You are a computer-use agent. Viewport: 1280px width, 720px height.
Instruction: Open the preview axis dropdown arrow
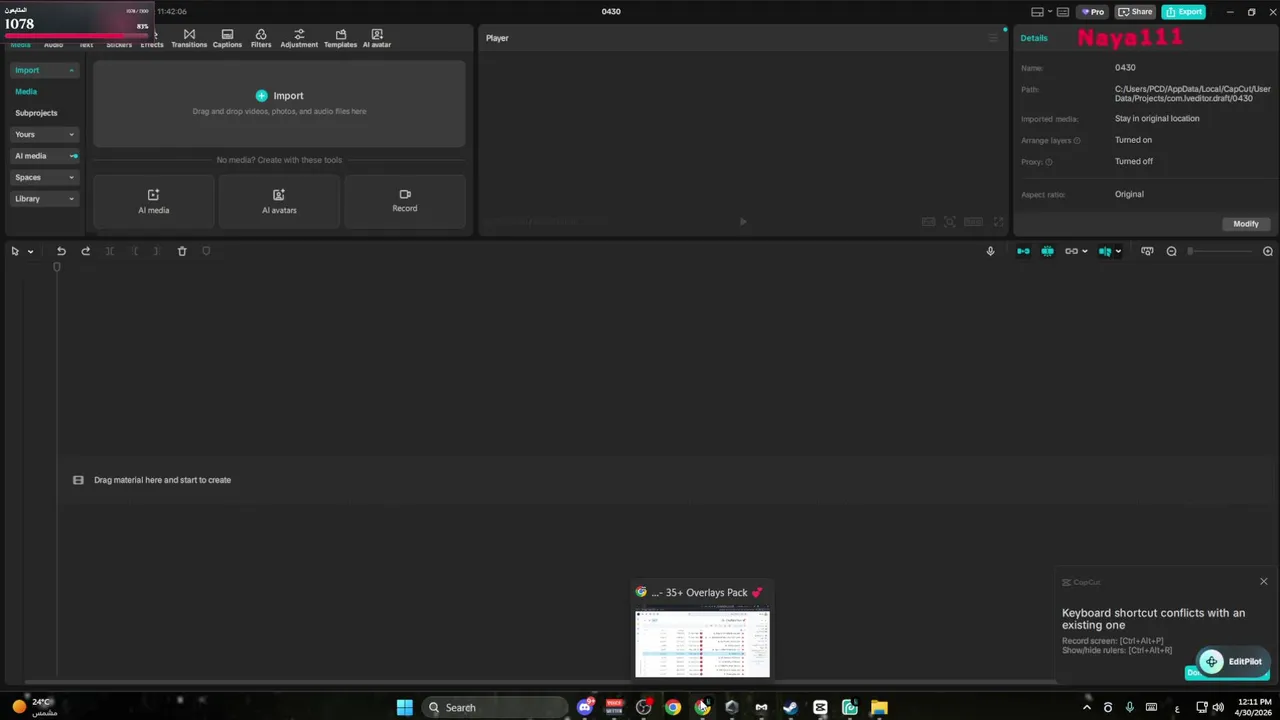click(1118, 252)
